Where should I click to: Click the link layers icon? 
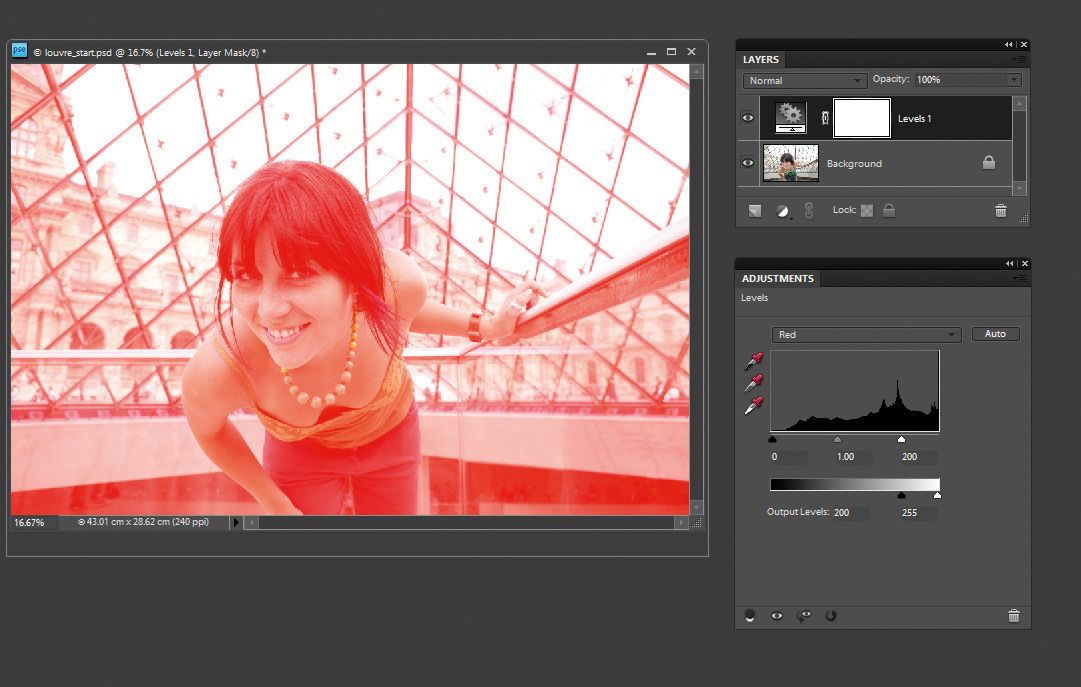(x=808, y=210)
